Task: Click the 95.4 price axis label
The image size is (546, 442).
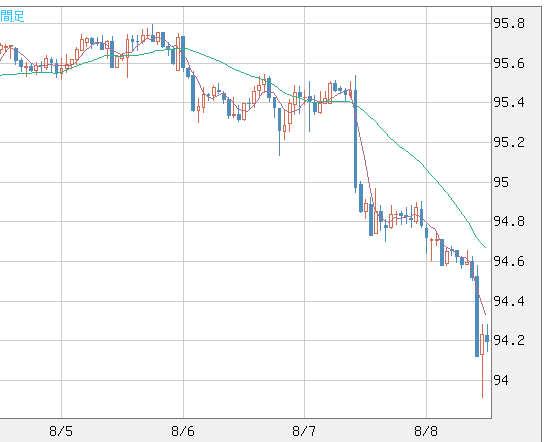Action: [509, 102]
